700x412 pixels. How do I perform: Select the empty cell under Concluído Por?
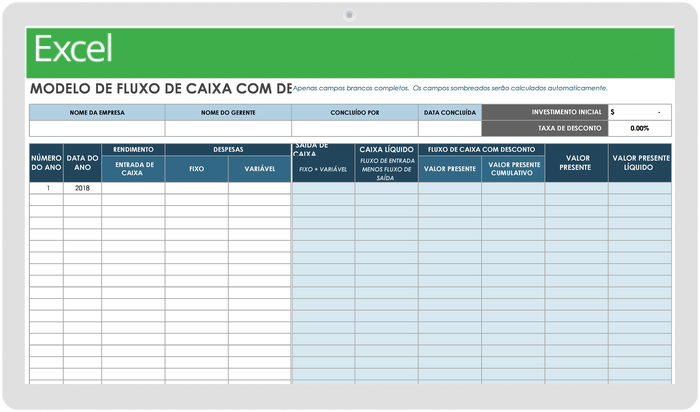pos(354,128)
